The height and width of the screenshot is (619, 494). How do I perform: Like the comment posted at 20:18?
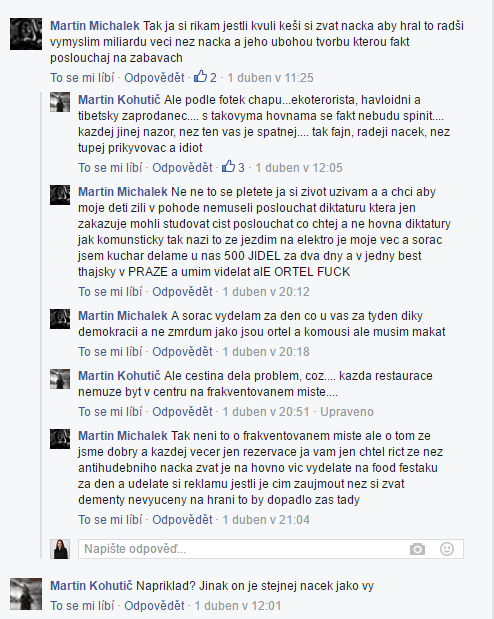click(110, 352)
